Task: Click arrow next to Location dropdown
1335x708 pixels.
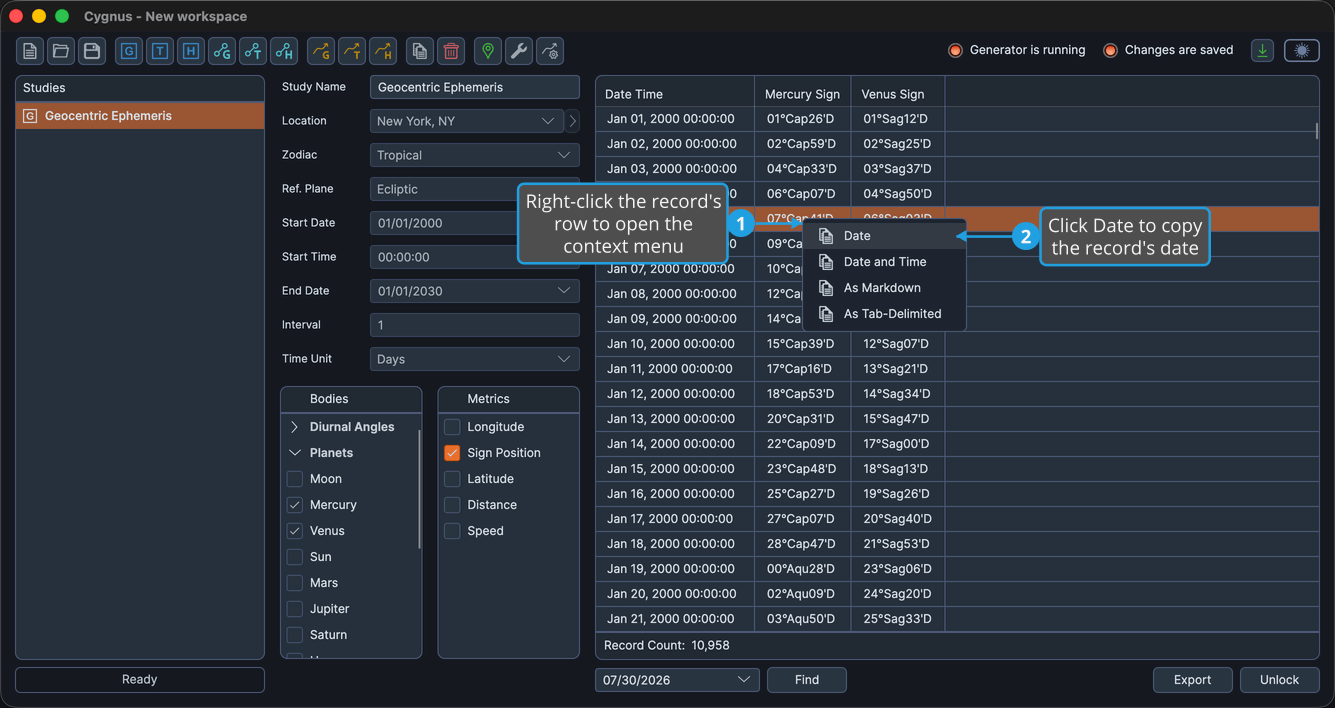Action: coord(572,121)
